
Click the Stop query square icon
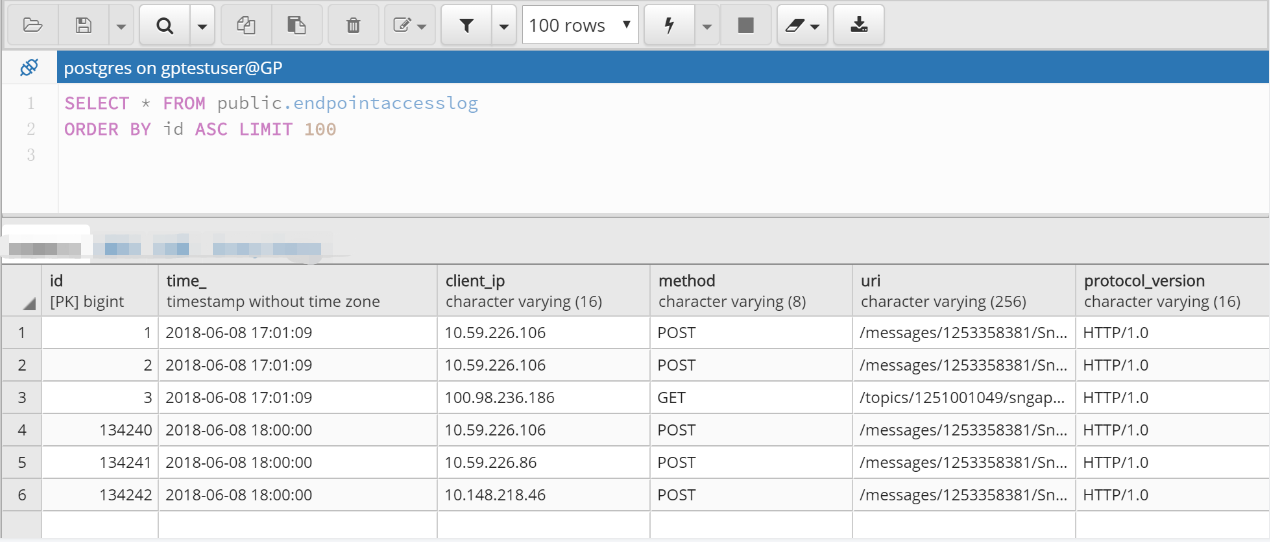pos(746,25)
